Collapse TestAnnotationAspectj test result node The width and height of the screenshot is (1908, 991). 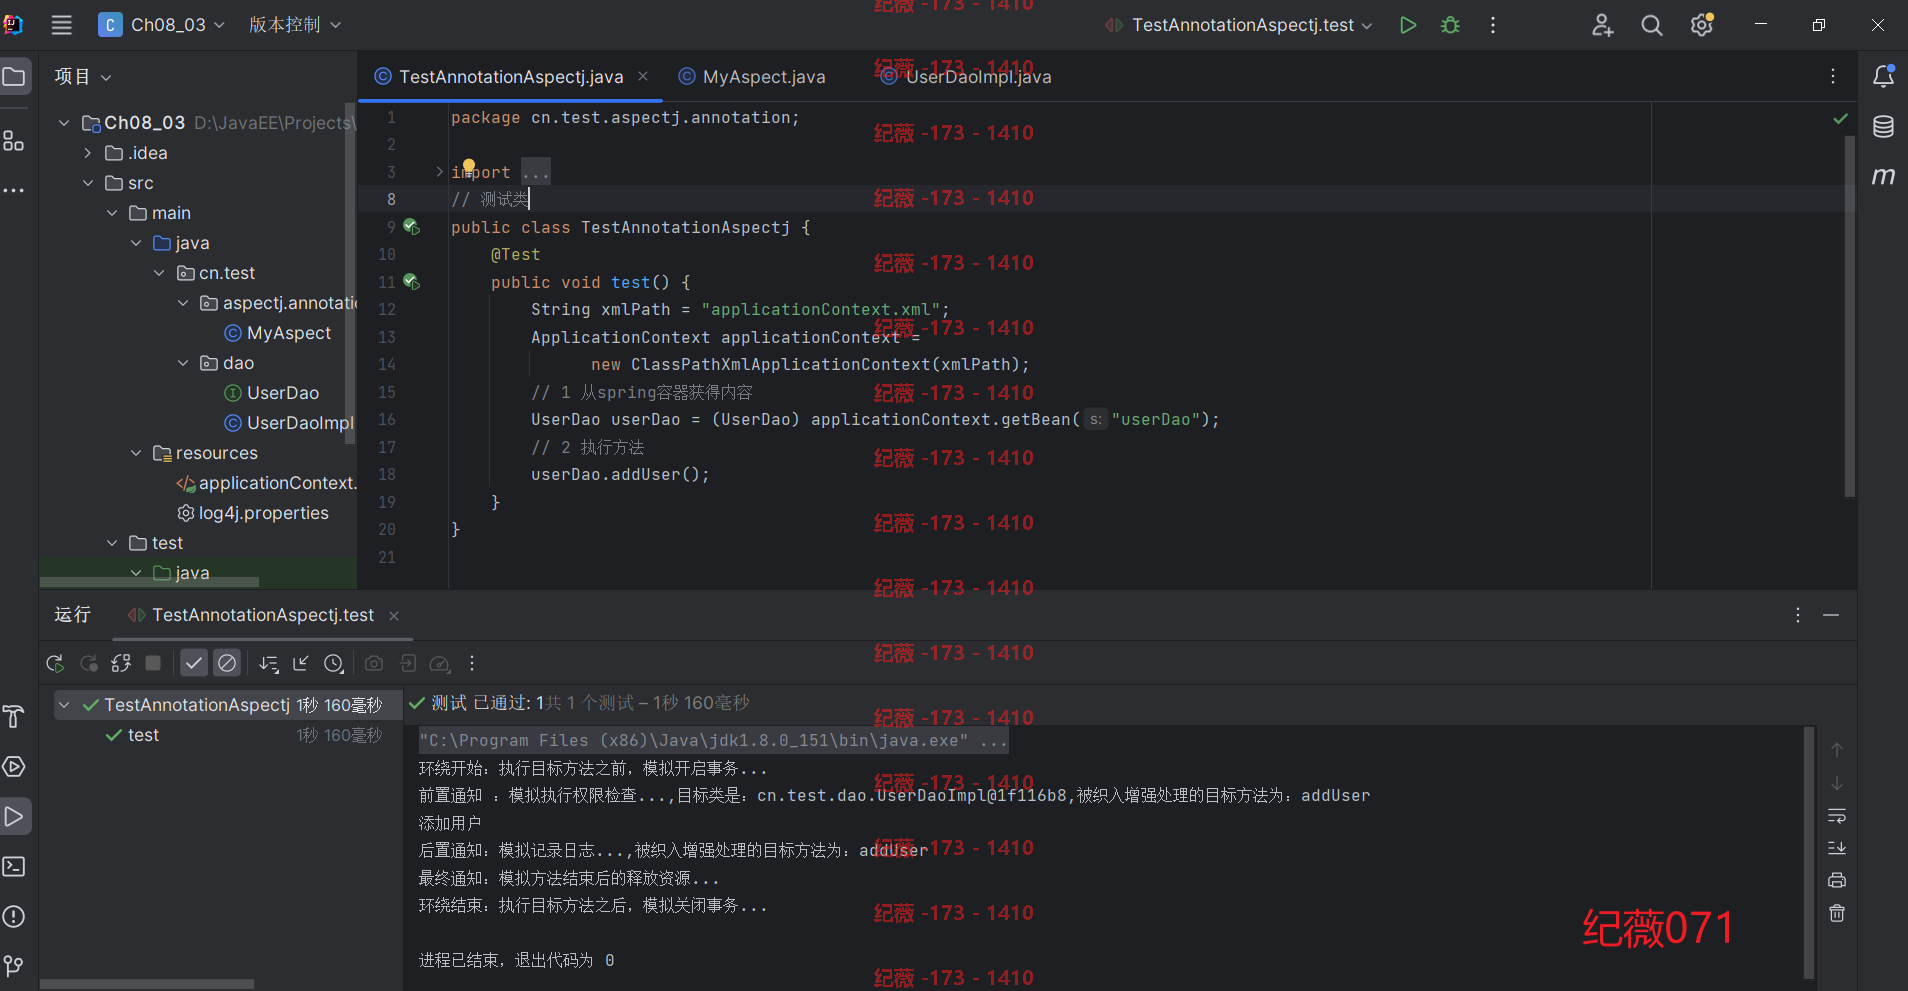tap(64, 705)
